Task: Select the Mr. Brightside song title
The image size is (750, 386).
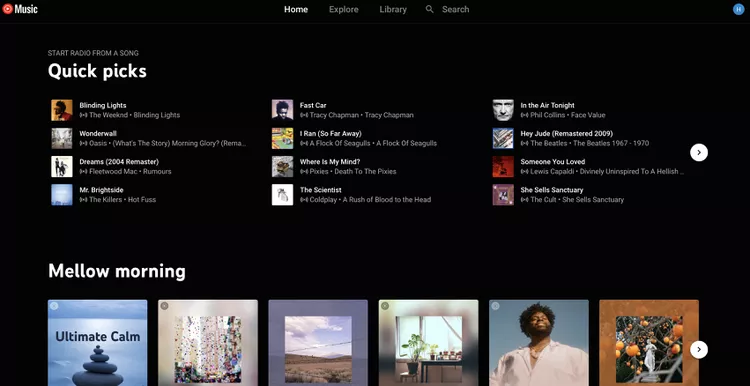Action: [100, 190]
